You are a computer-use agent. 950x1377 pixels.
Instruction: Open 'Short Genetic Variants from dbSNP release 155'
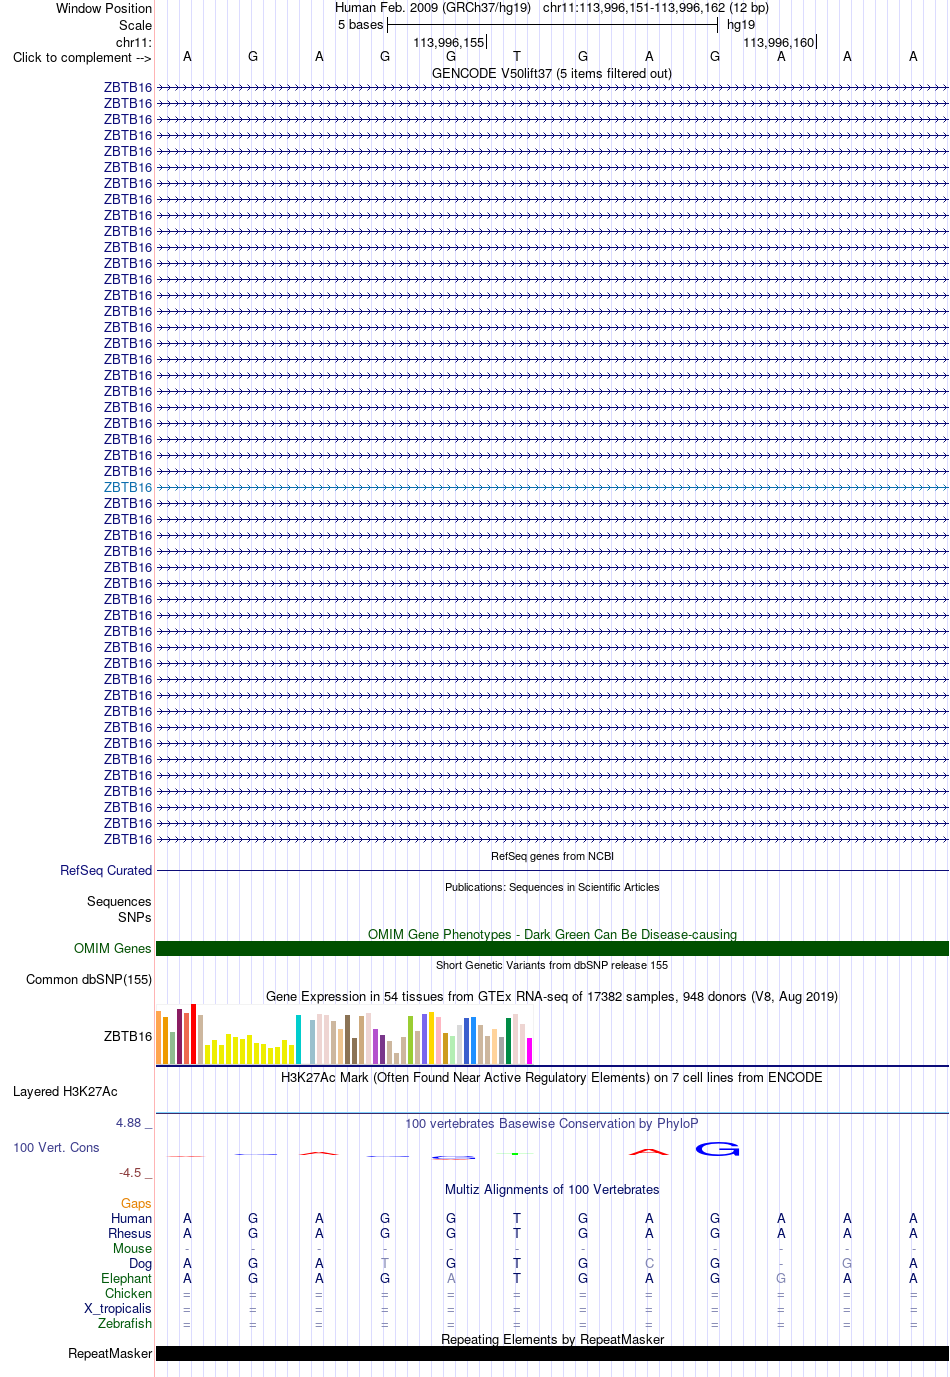point(552,965)
